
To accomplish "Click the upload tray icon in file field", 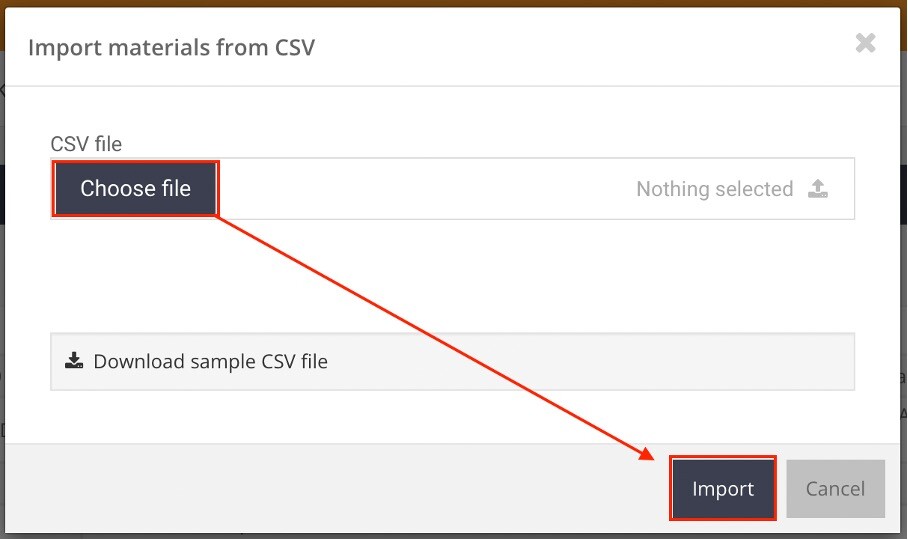I will (818, 189).
